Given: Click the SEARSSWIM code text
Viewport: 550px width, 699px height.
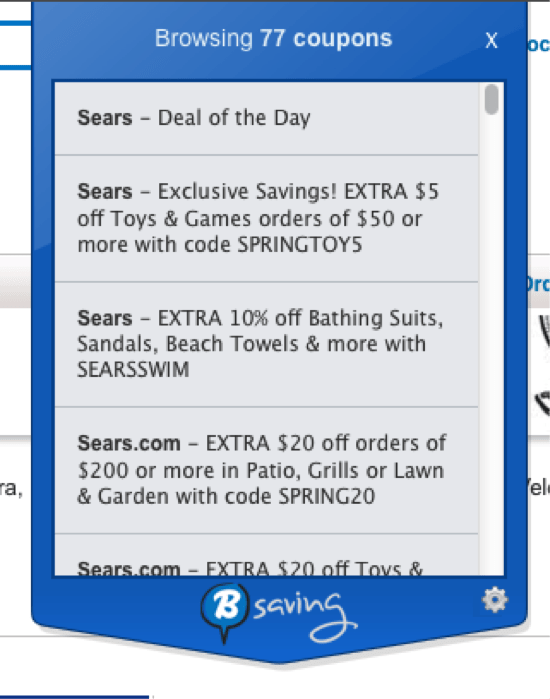Looking at the screenshot, I should tap(133, 370).
